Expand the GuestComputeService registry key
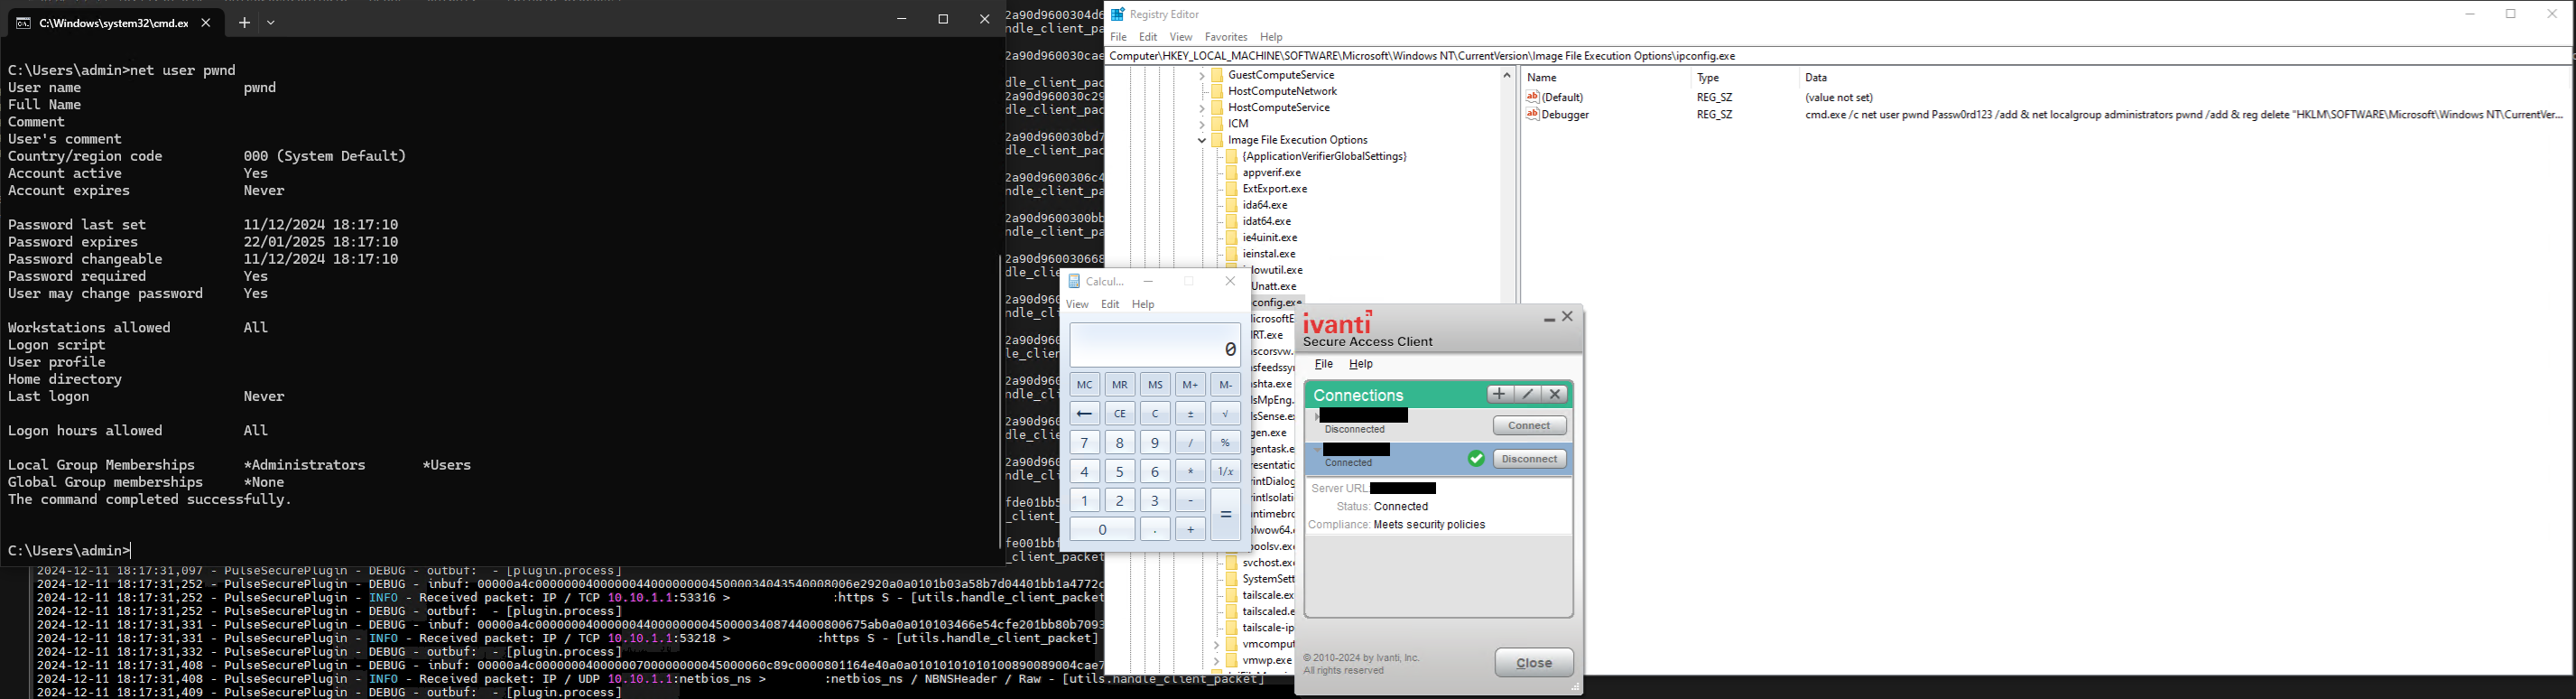This screenshot has height=699, width=2576. tap(1201, 75)
